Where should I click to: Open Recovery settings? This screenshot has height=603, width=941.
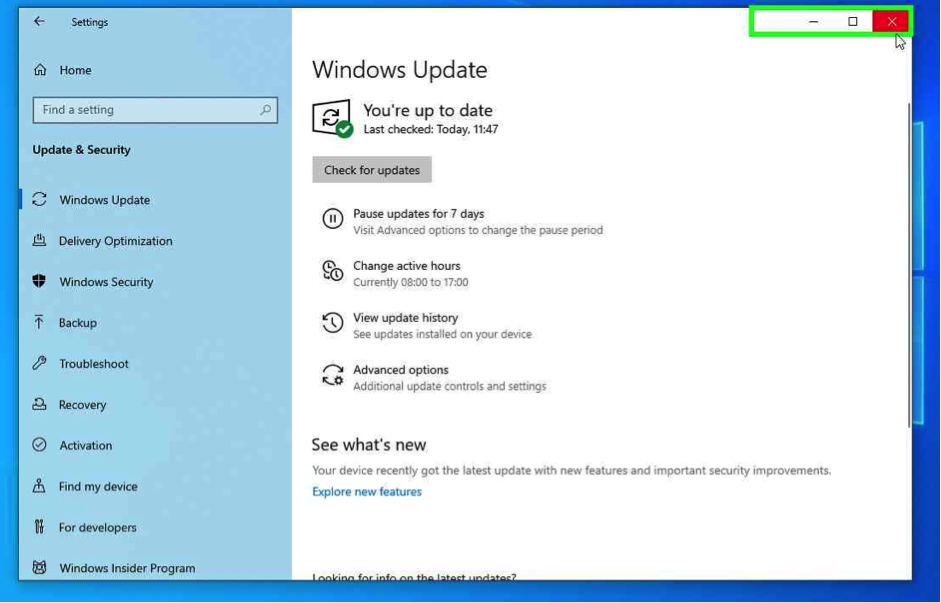82,405
